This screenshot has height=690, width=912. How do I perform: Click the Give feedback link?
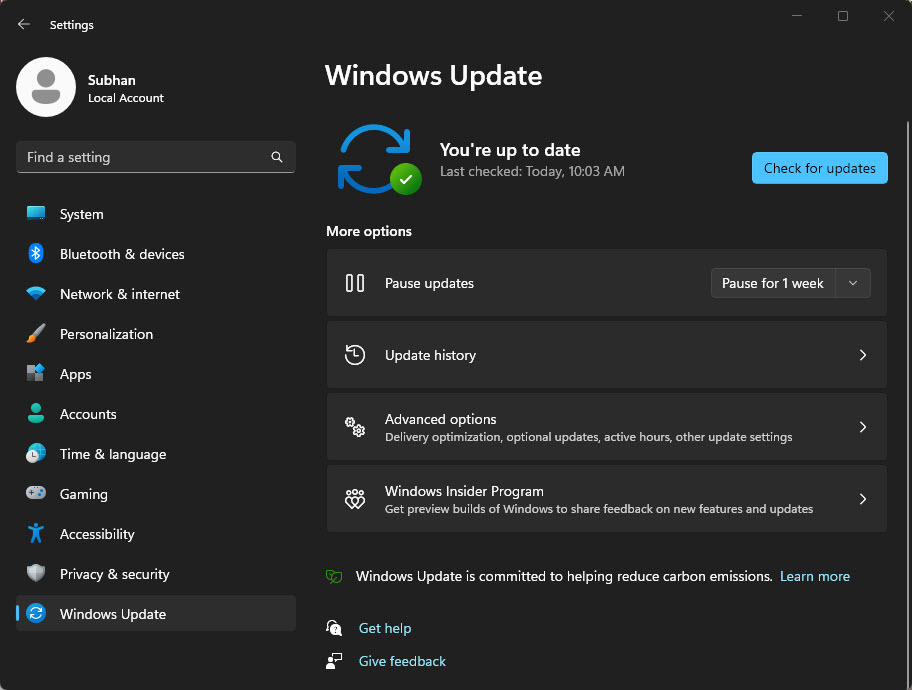402,661
